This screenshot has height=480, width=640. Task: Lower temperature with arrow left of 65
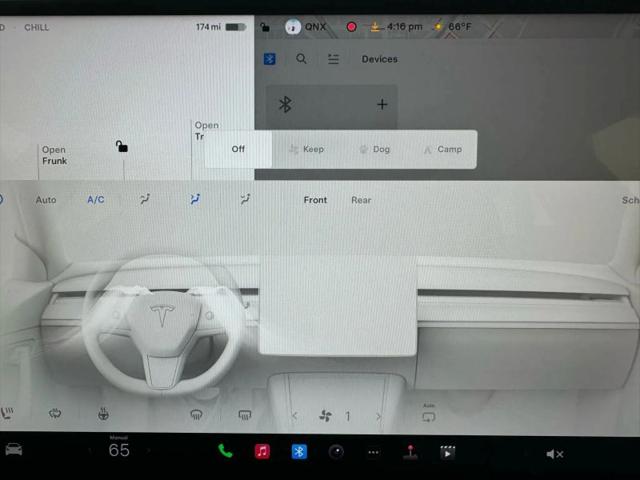[90, 451]
